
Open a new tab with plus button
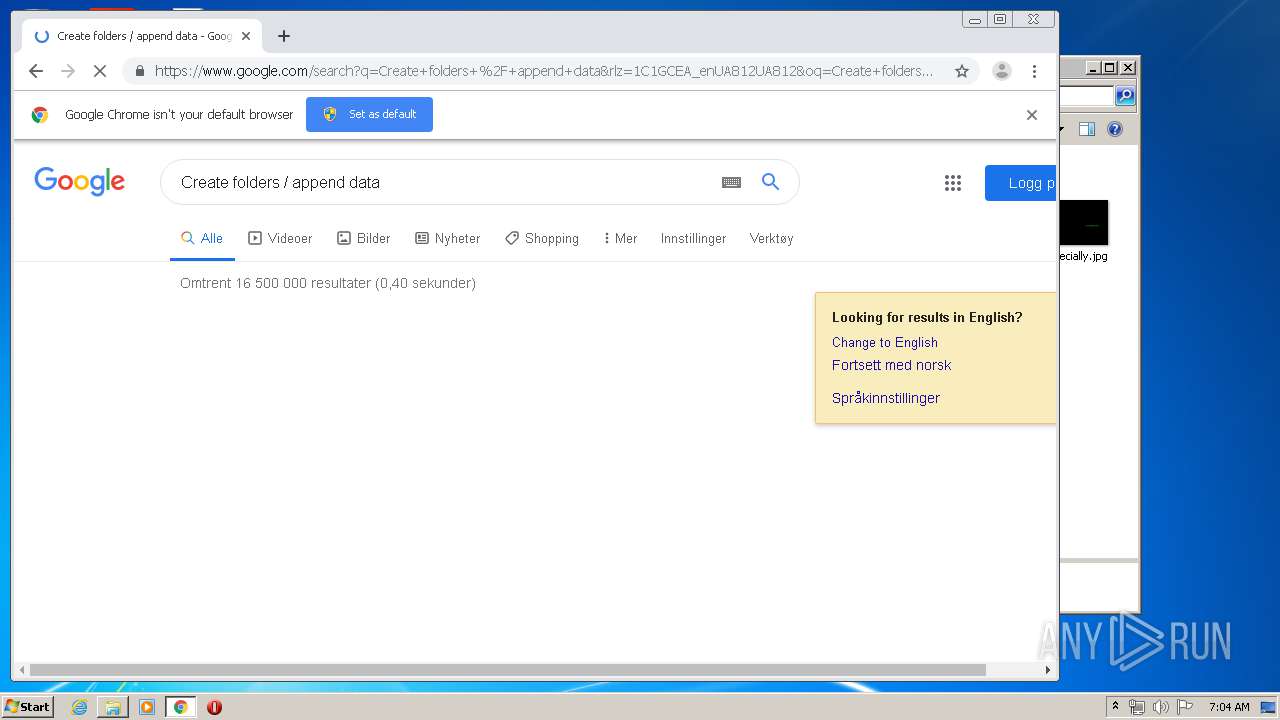pos(284,36)
